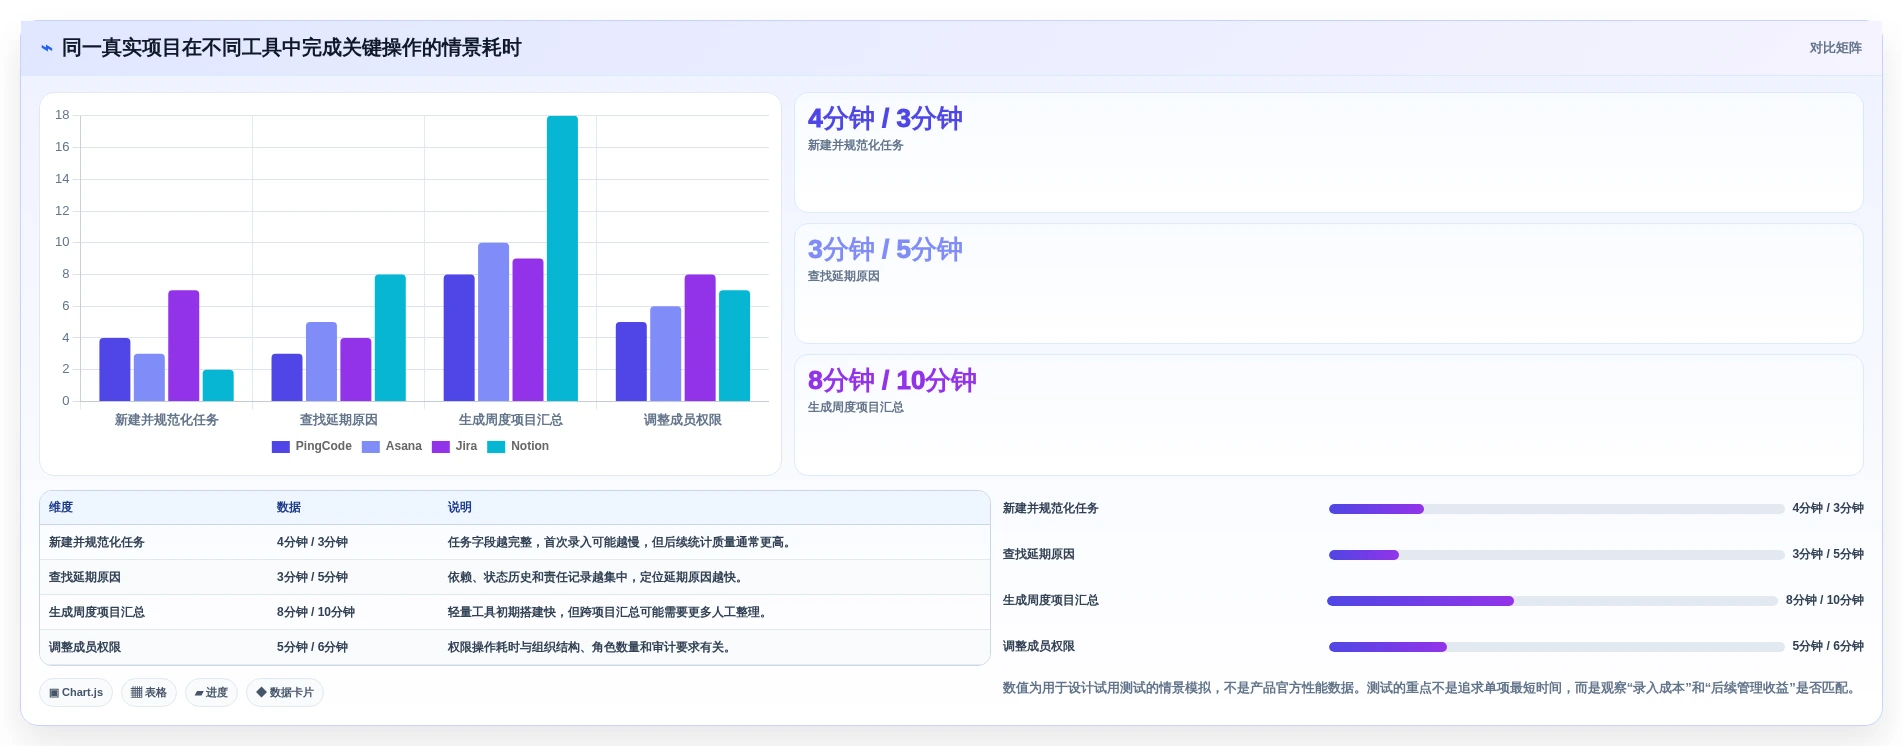Click the 调整成员权限 progress bar

[x=1556, y=647]
